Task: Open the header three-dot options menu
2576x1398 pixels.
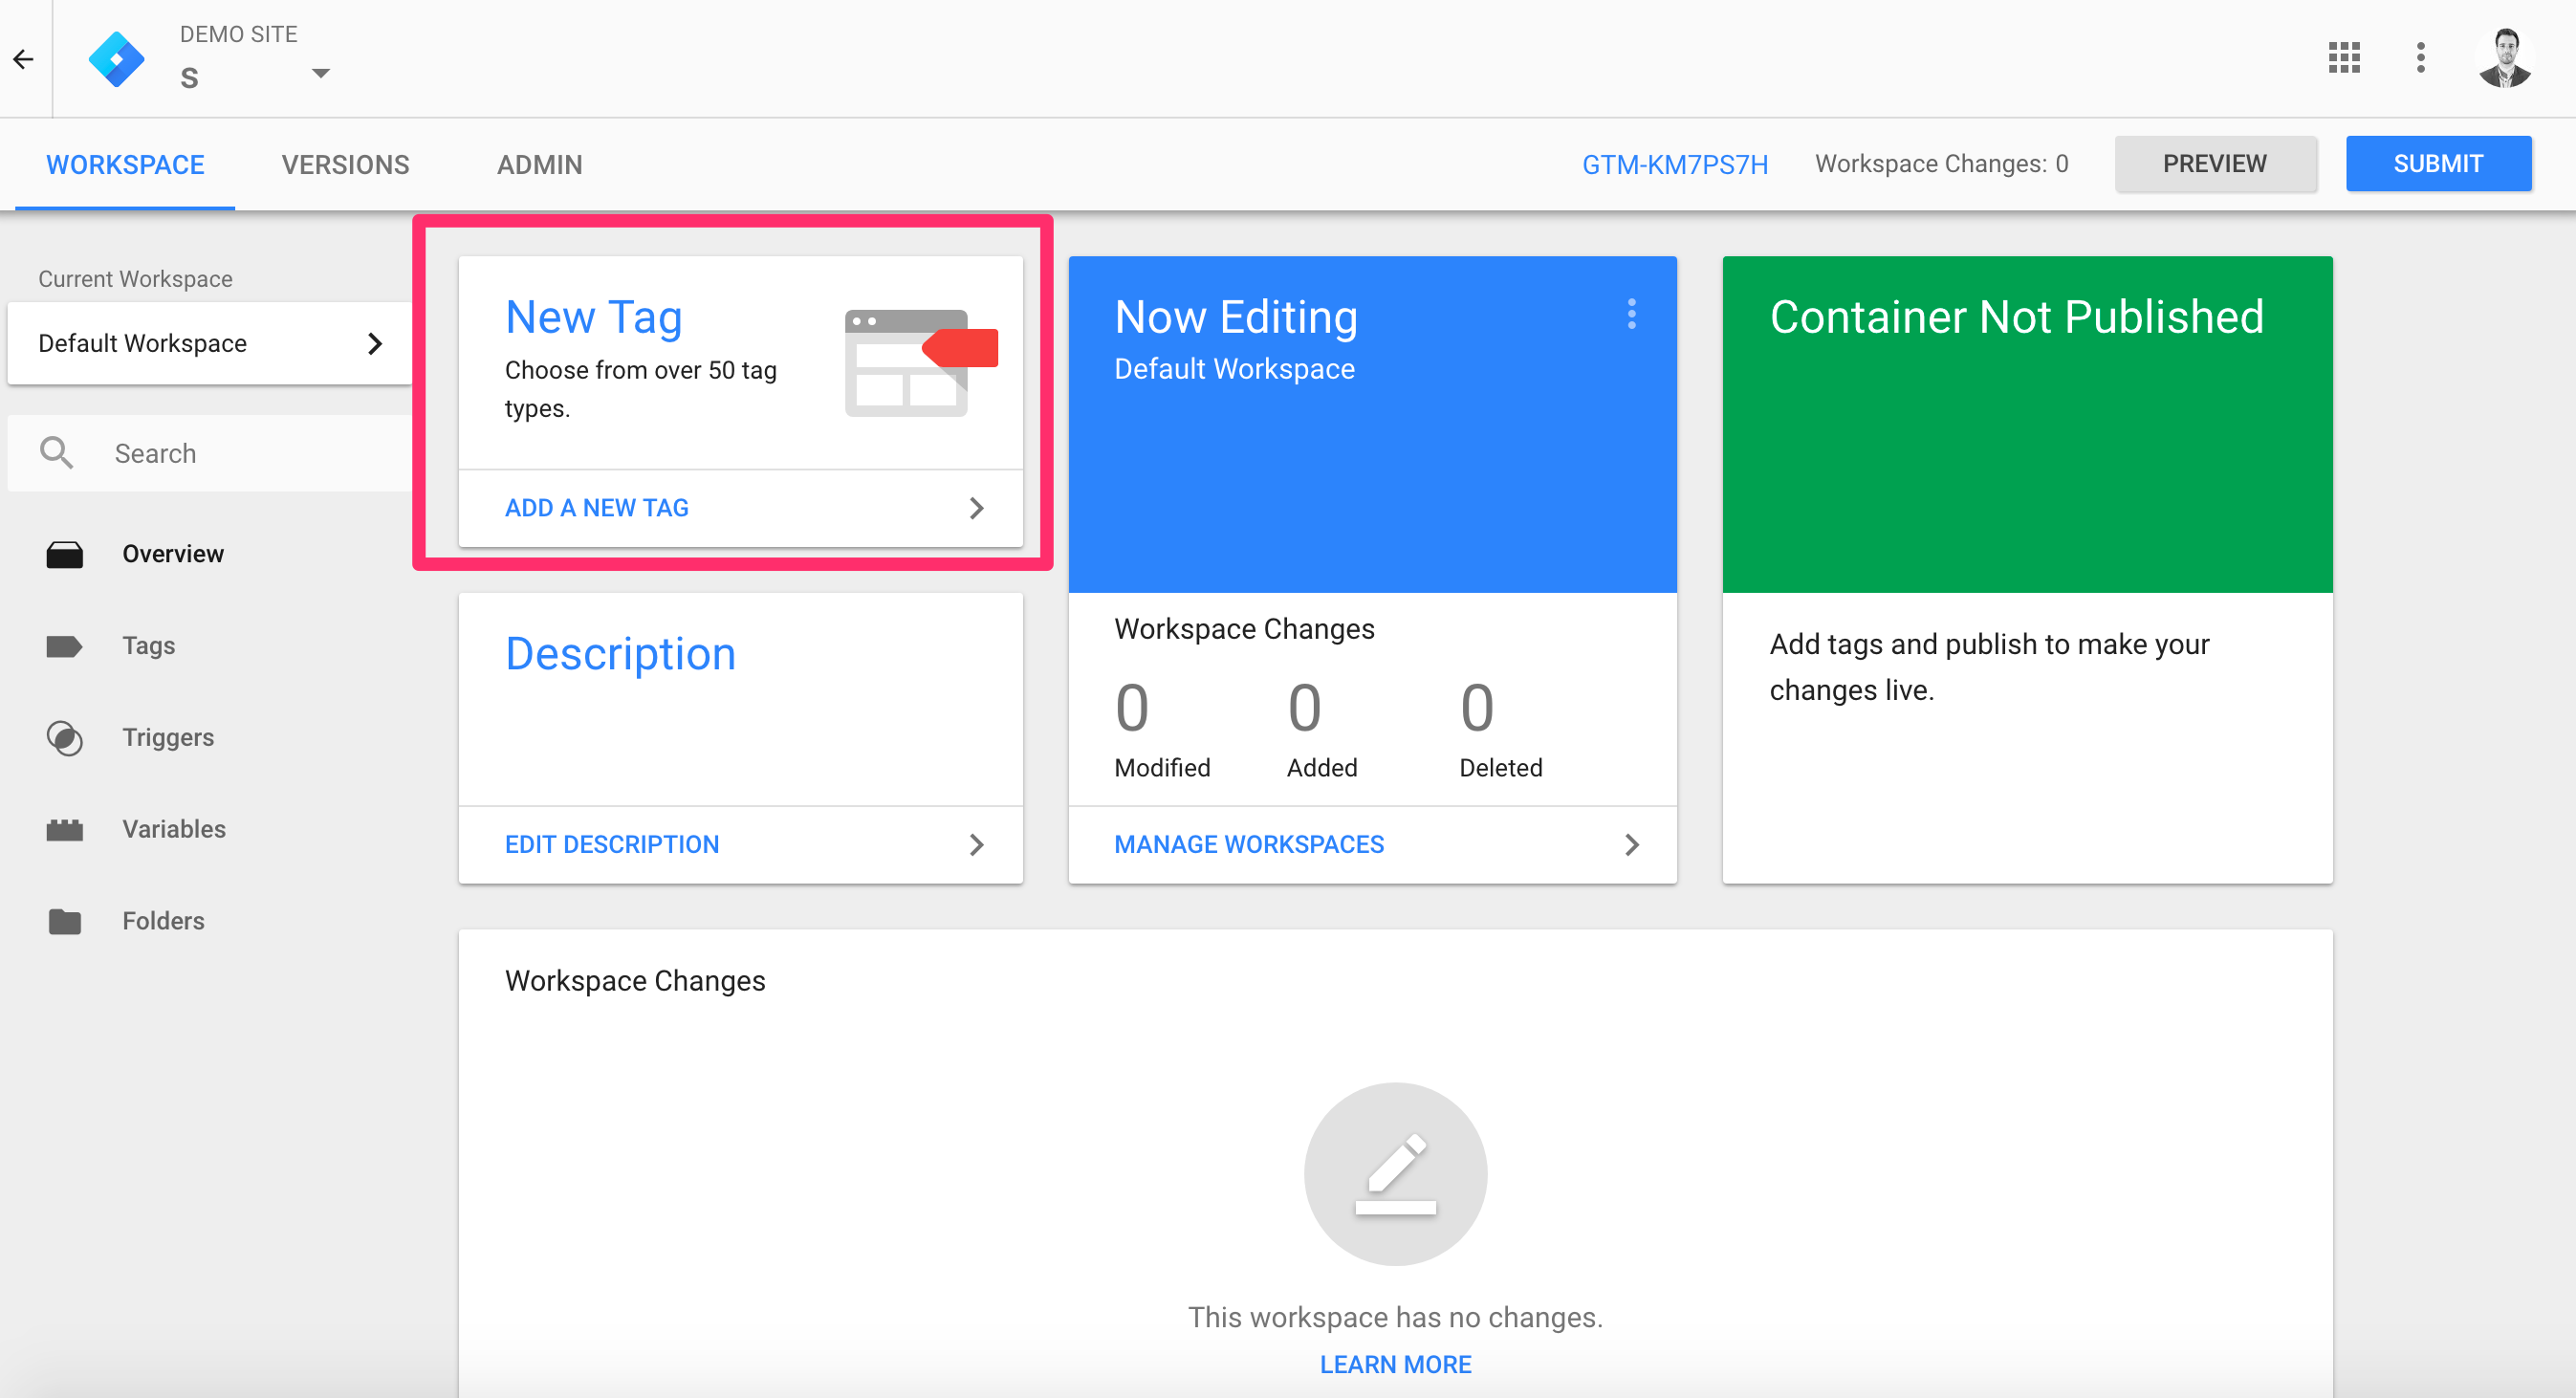Action: [2420, 58]
